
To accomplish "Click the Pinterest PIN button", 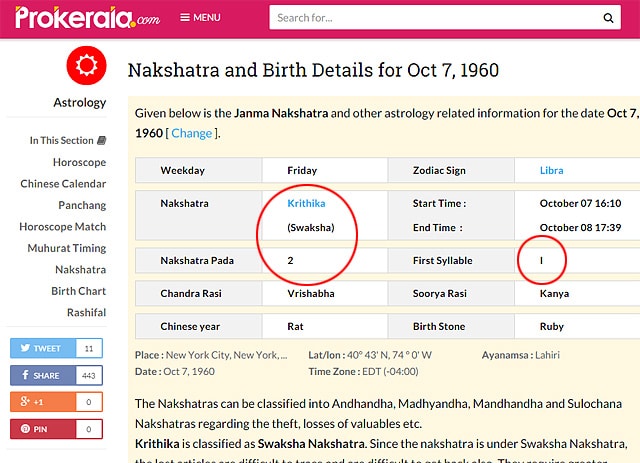I will (x=43, y=429).
